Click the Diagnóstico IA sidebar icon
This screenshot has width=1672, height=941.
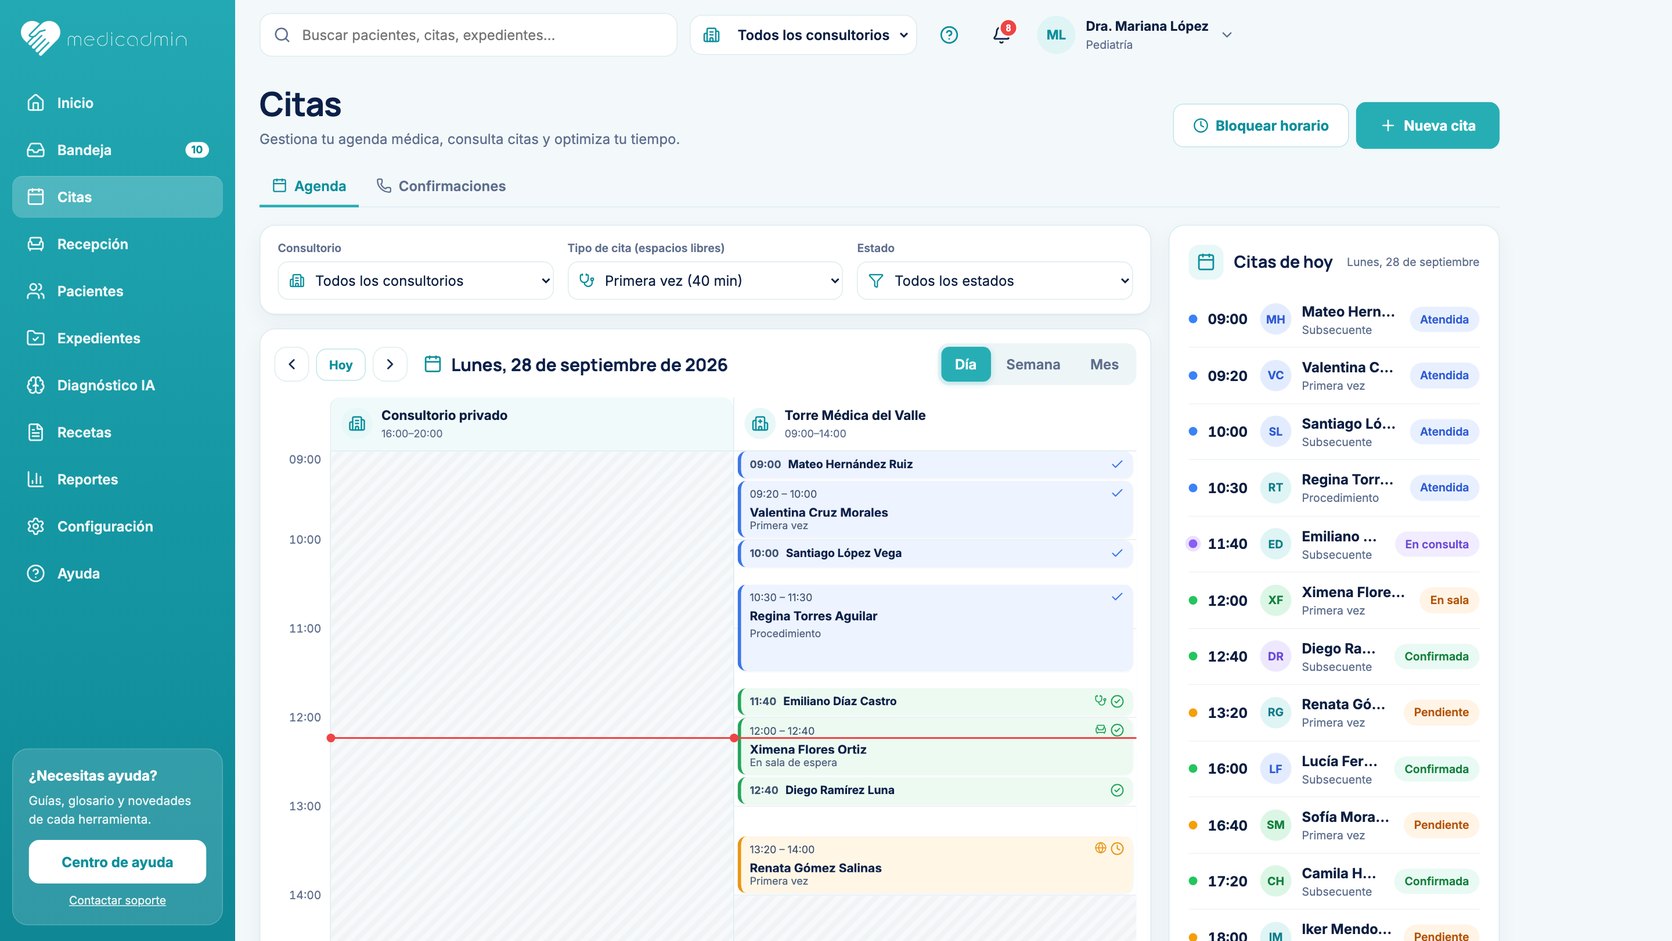36,385
